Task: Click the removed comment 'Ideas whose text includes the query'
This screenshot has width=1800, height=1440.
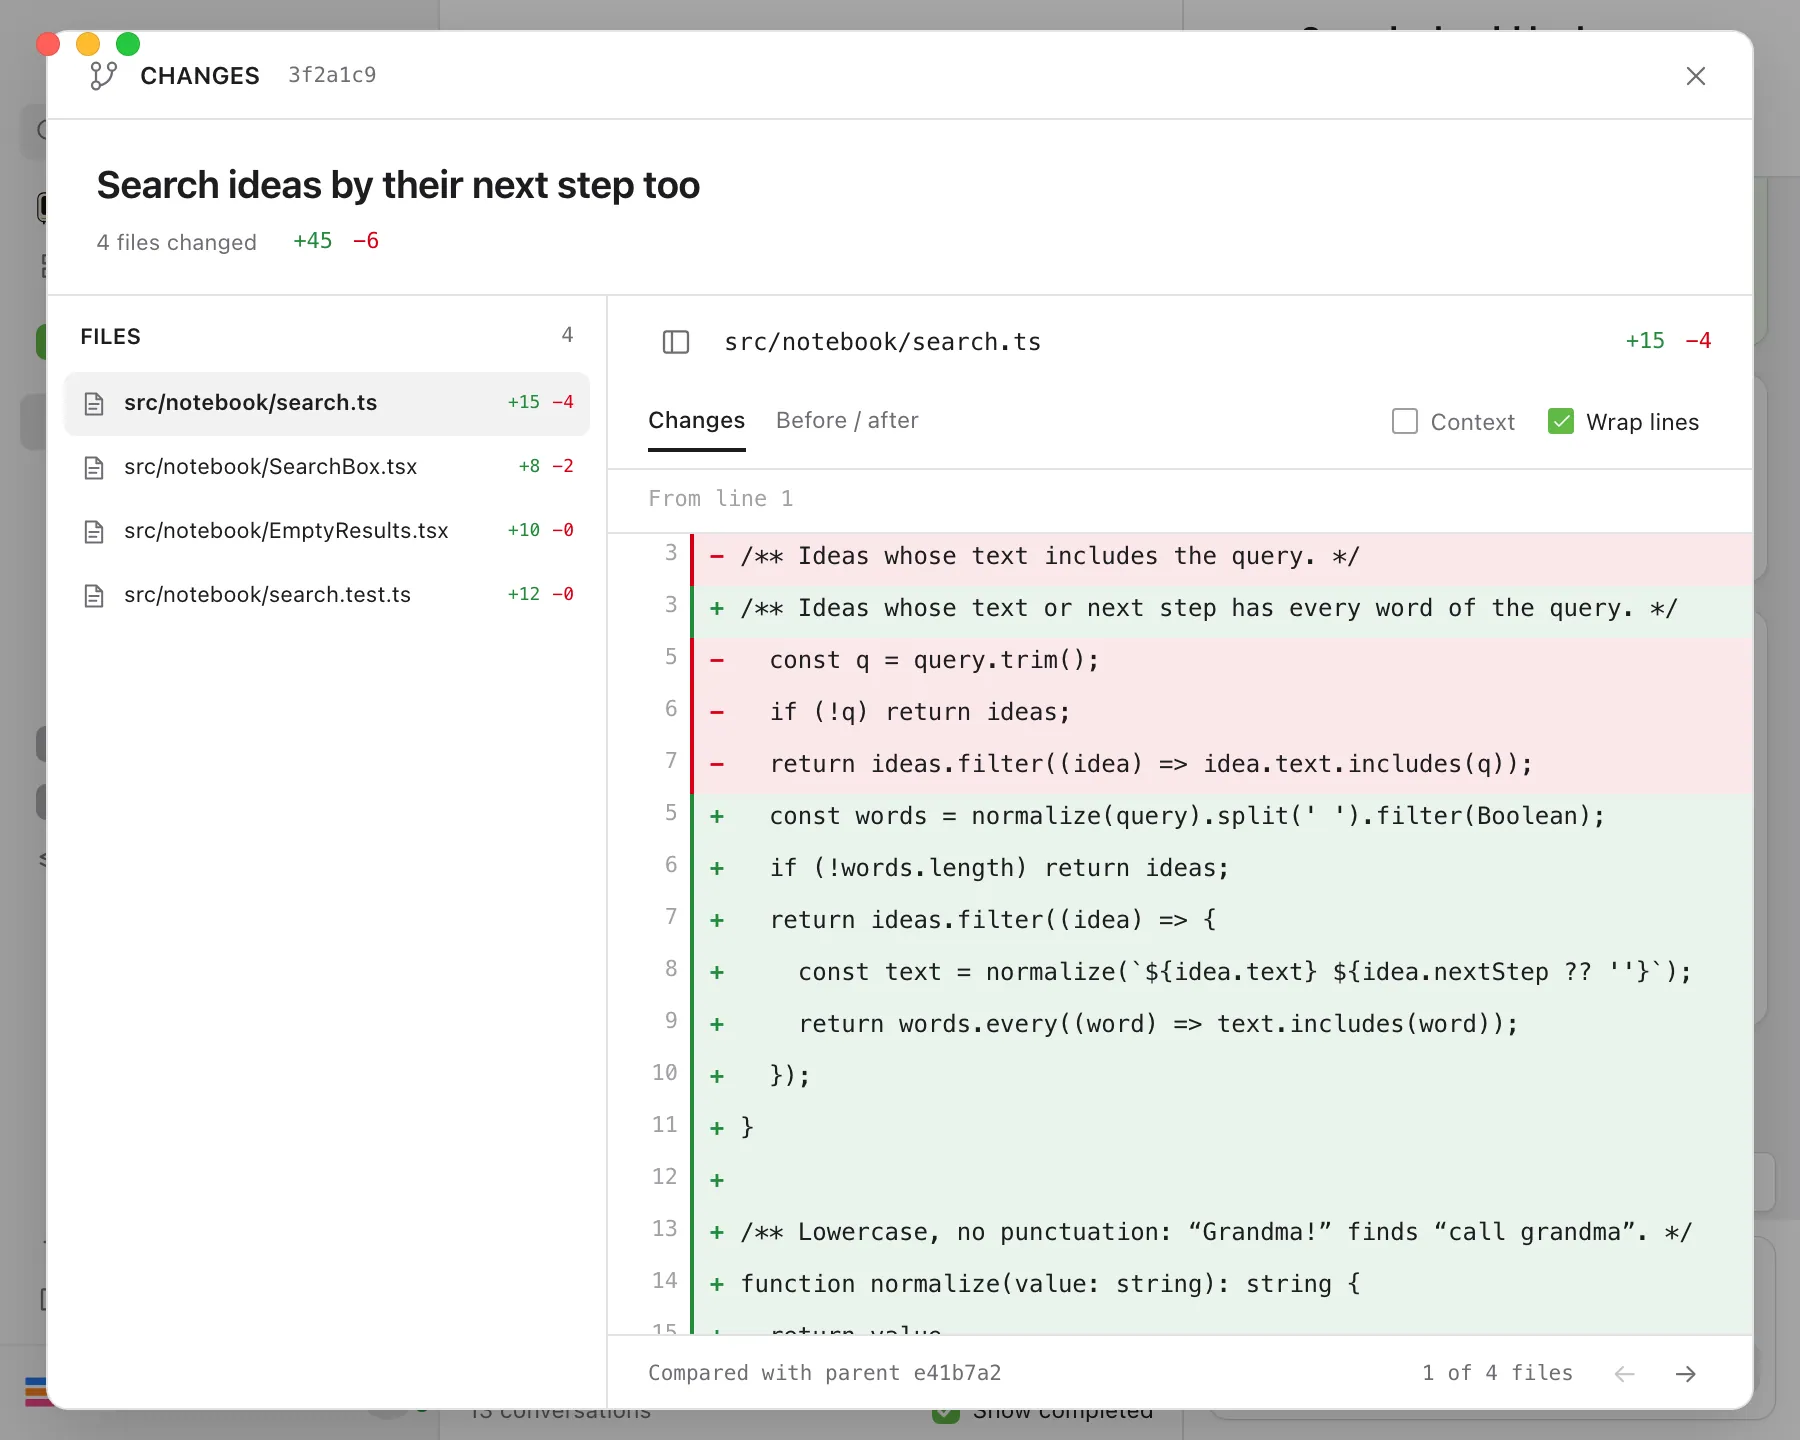Action: pyautogui.click(x=1180, y=556)
